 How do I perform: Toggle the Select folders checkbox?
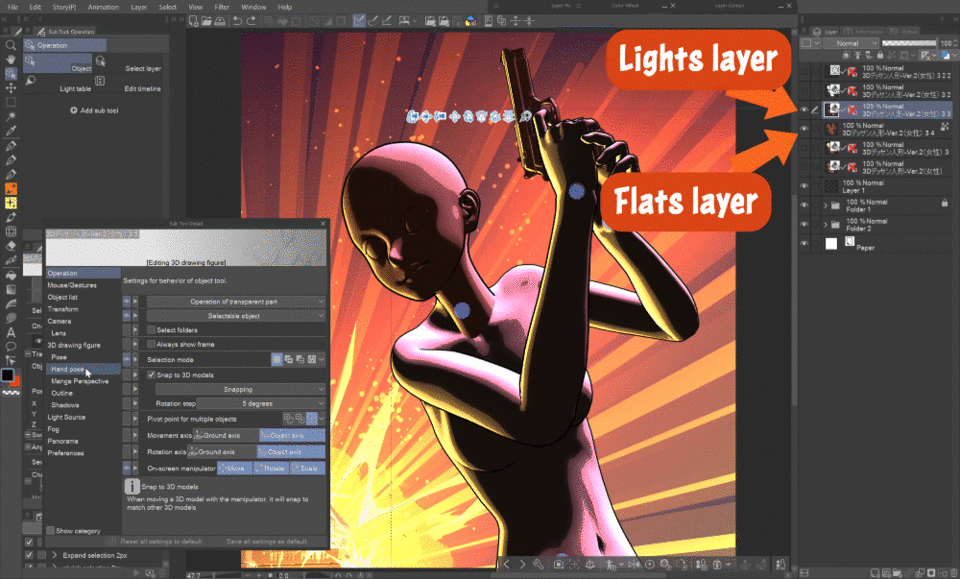(x=151, y=330)
